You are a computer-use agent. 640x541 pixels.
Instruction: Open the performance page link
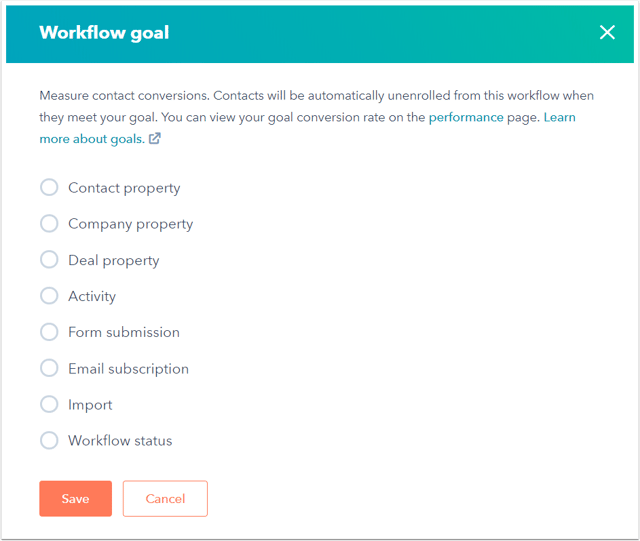click(x=466, y=118)
